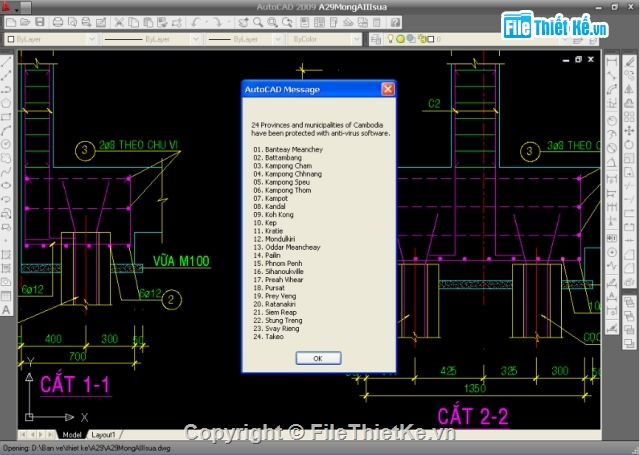Select the Table draw tool
Viewport: 640px width, 455px height.
[x=6, y=296]
